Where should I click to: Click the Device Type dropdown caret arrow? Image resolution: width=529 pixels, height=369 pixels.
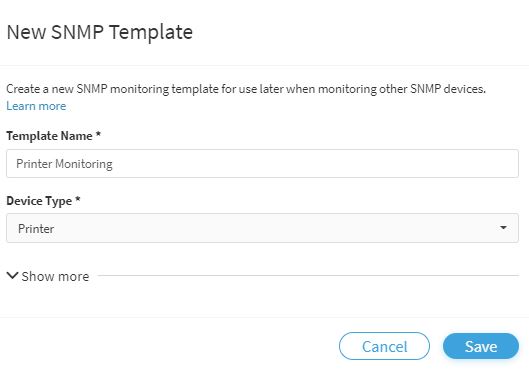point(503,228)
